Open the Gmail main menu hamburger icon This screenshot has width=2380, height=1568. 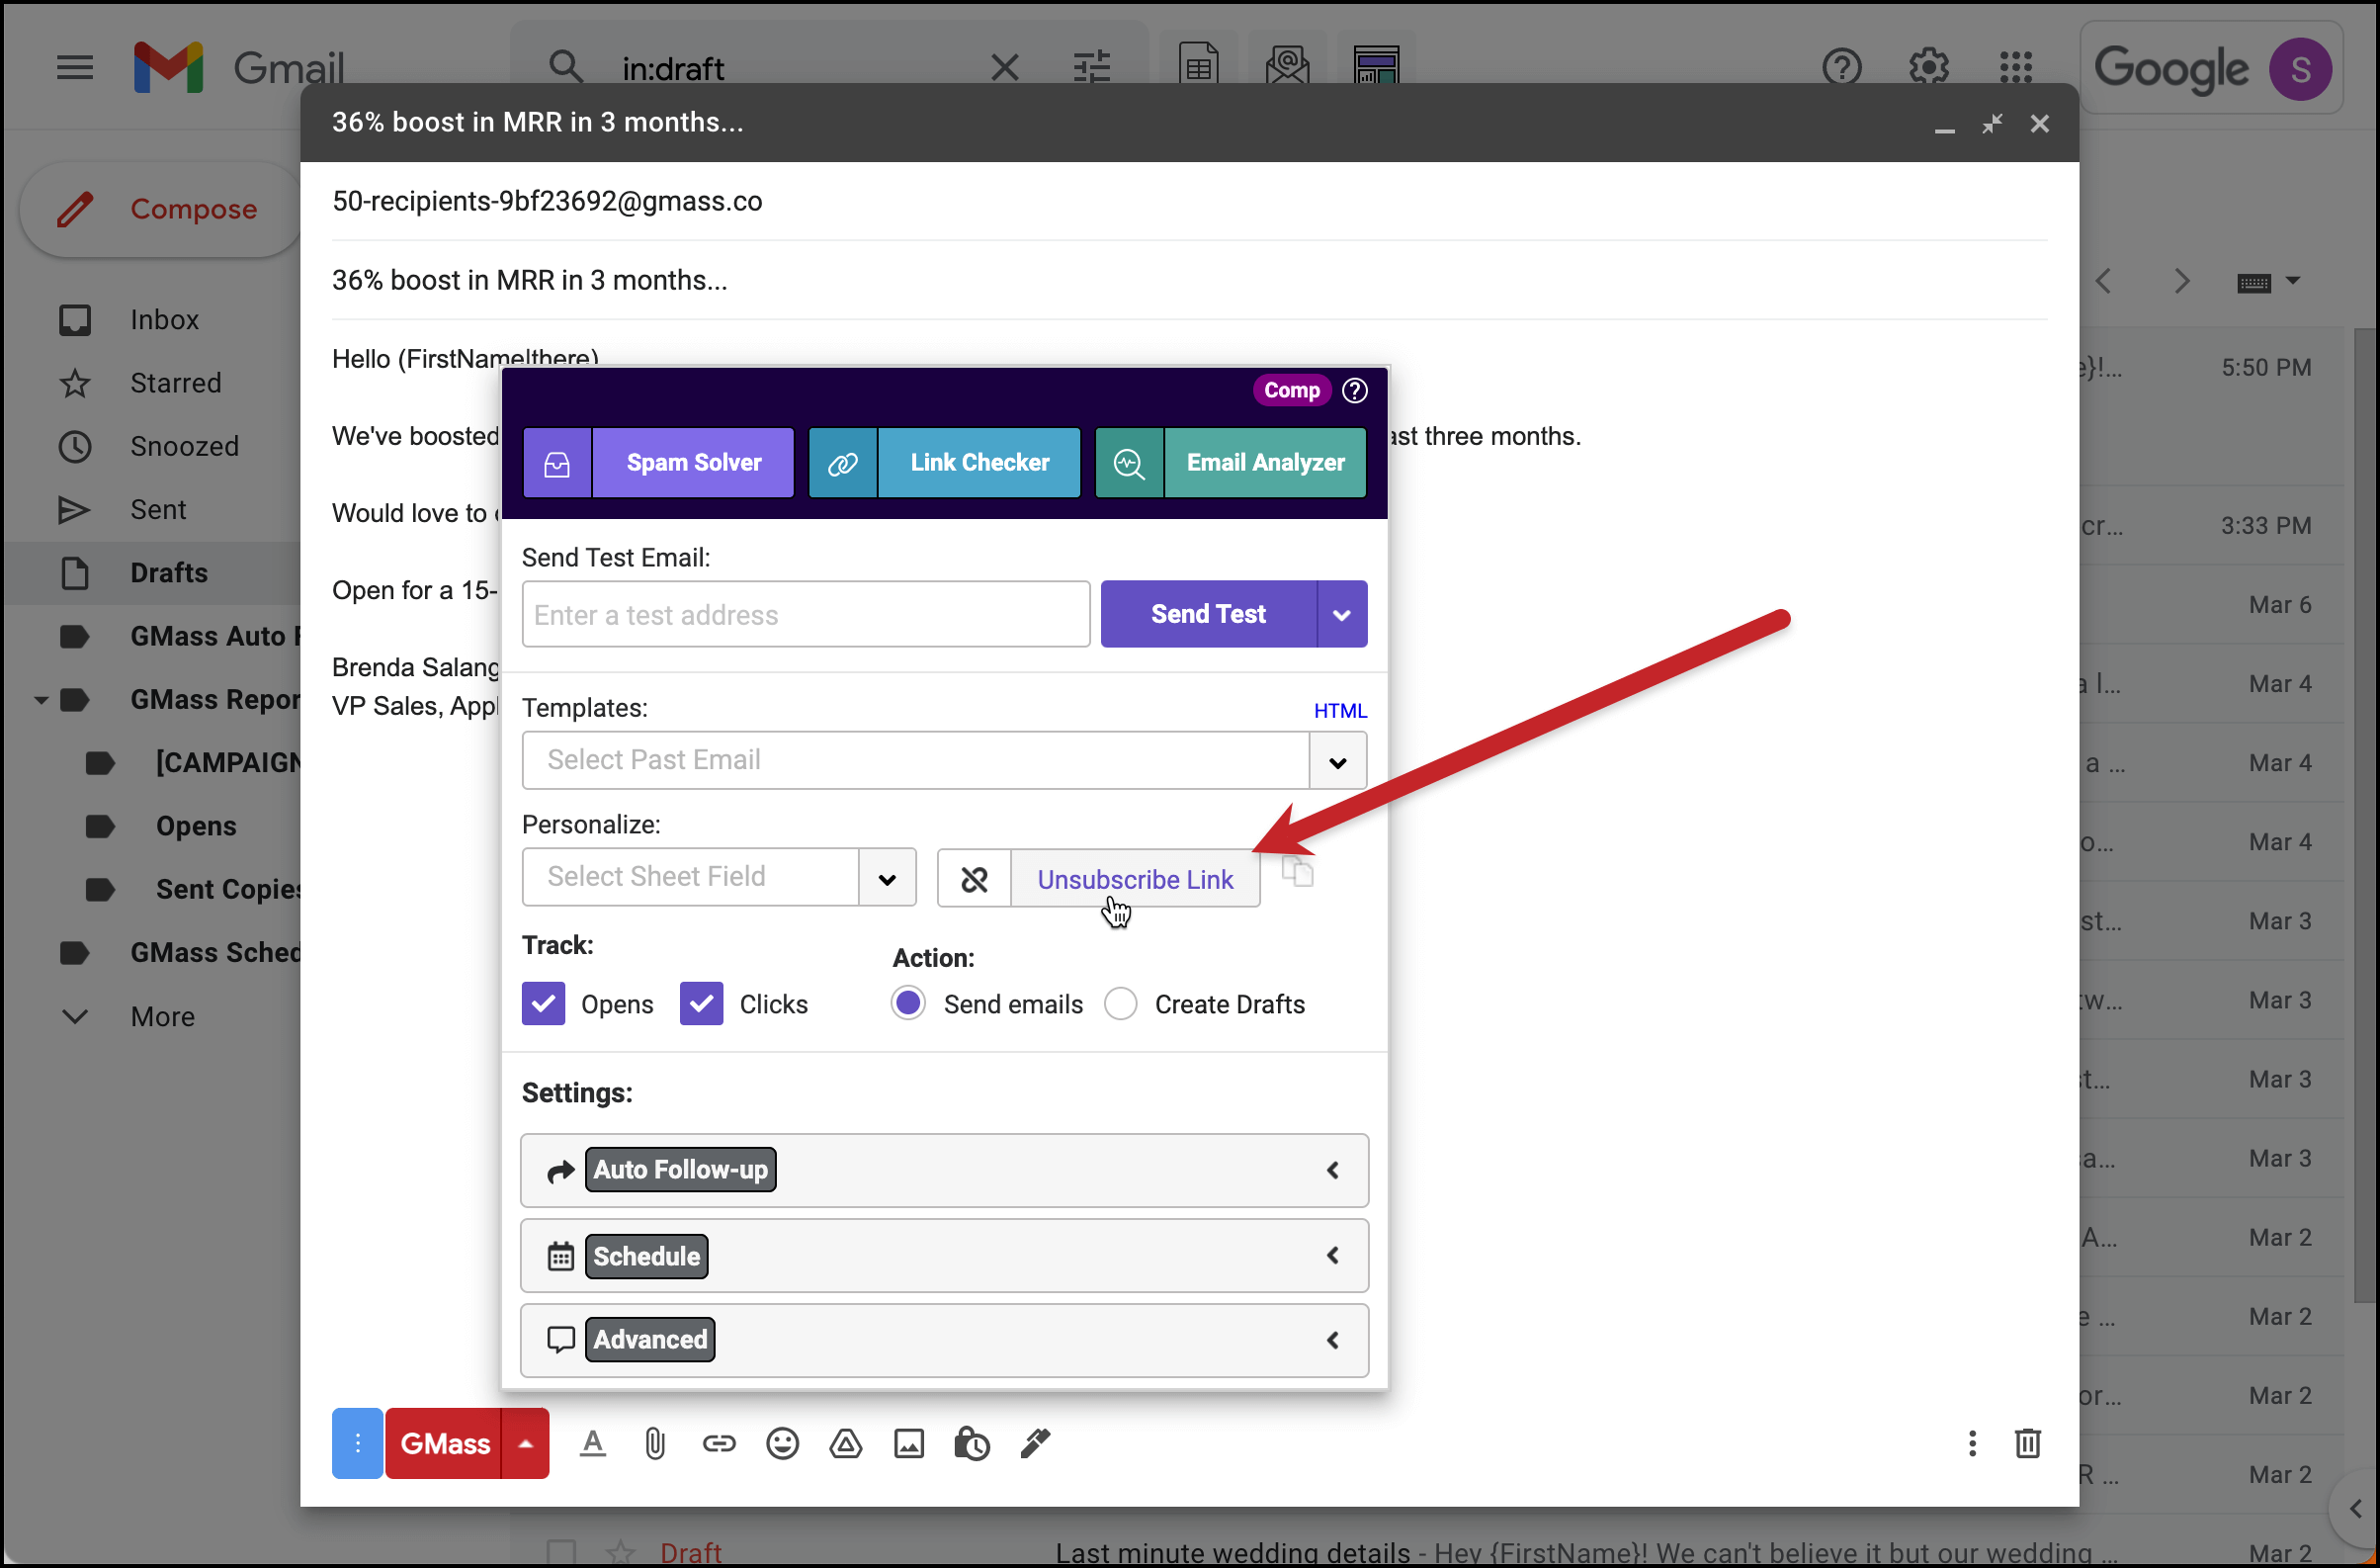(75, 68)
